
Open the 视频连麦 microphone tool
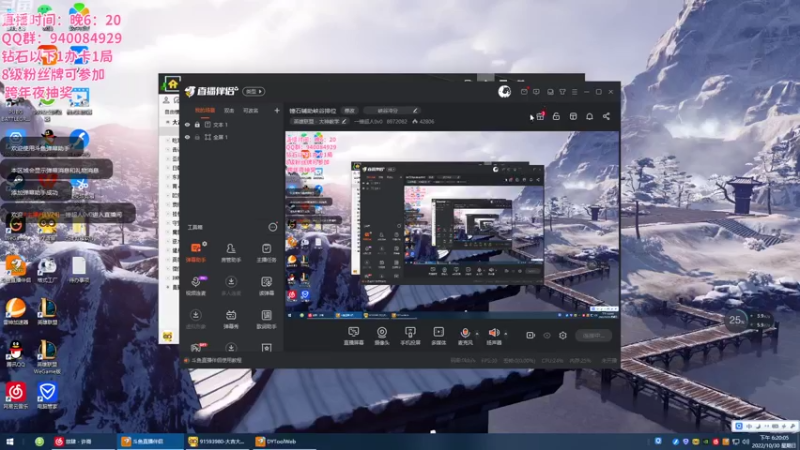195,286
